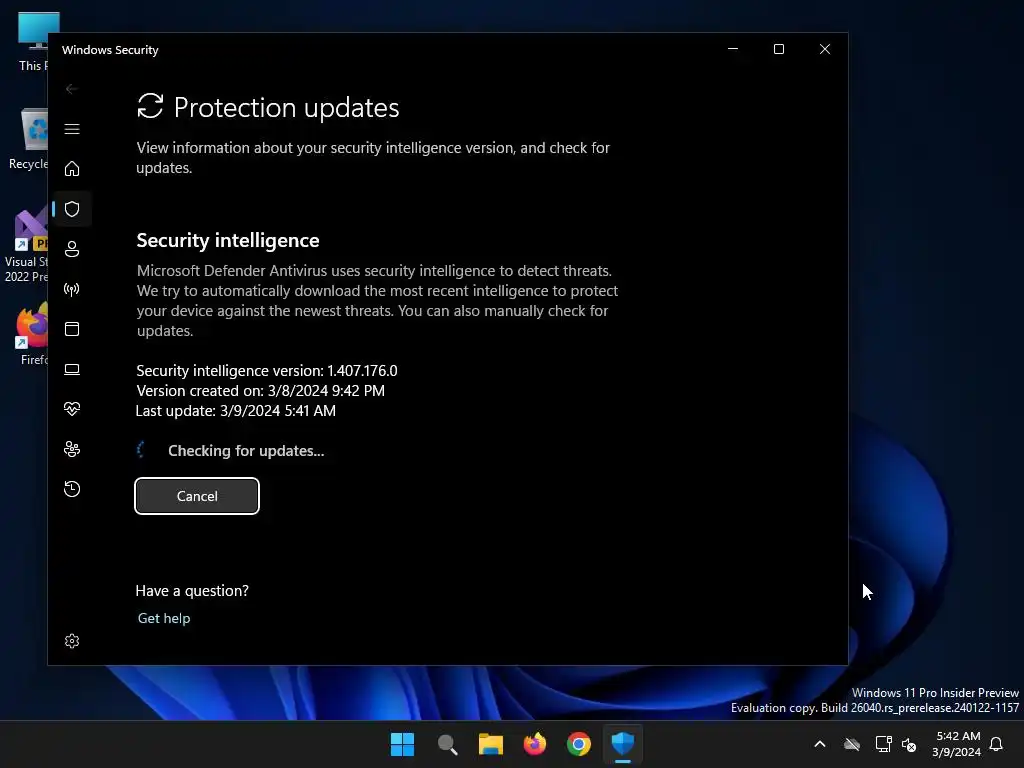Open Family options icon in sidebar
The image size is (1024, 768).
pos(72,449)
